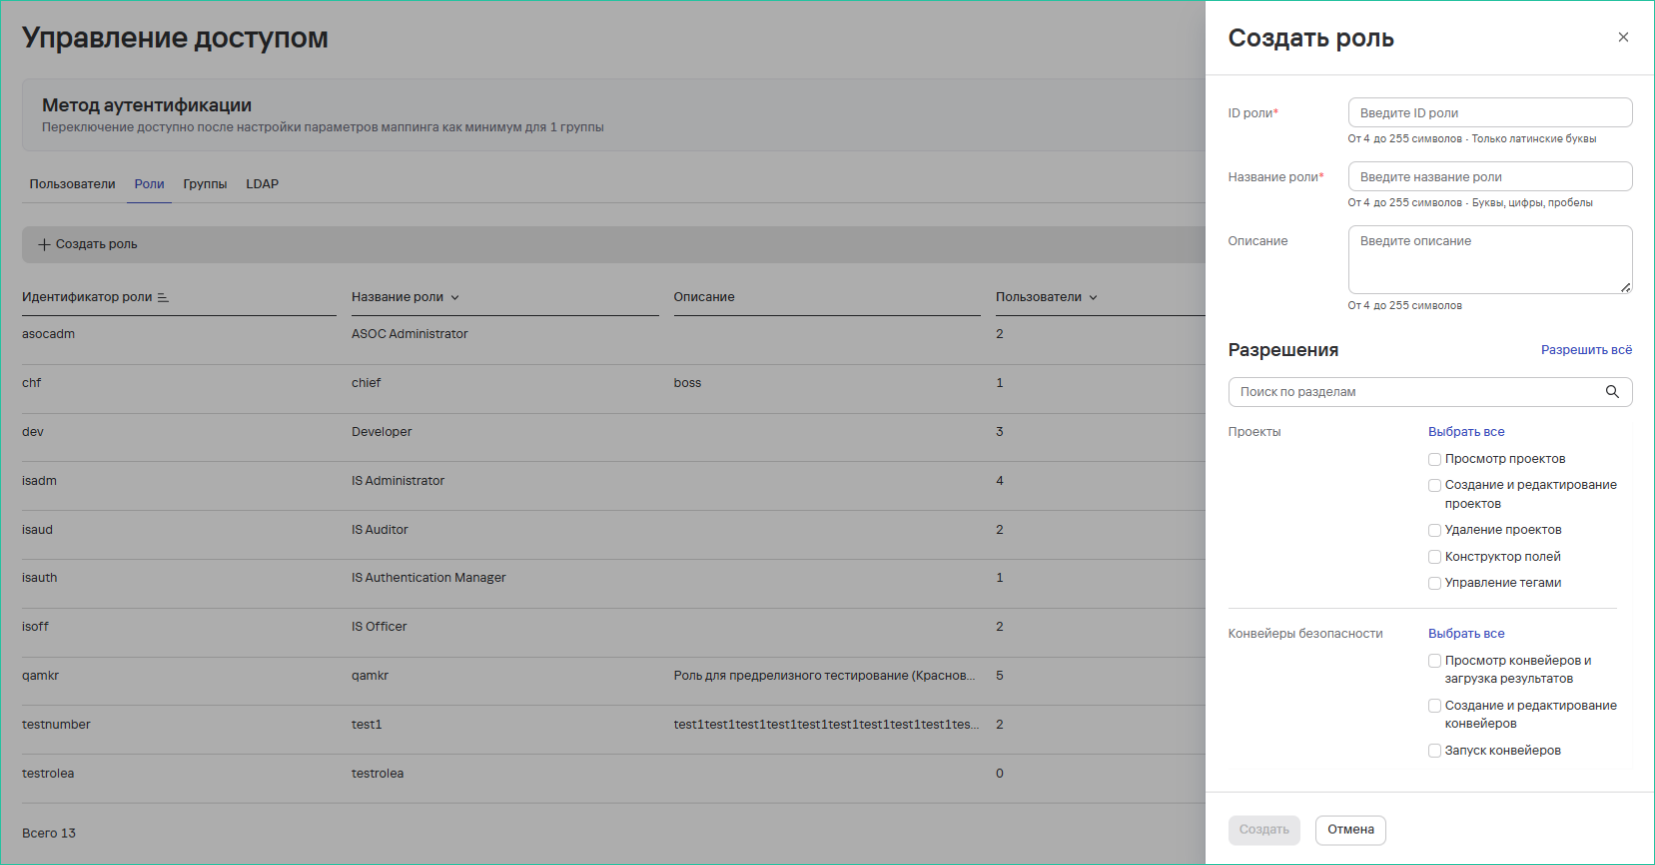Viewport: 1655px width, 865px height.
Task: Enable Управление тегами permission
Action: point(1434,583)
